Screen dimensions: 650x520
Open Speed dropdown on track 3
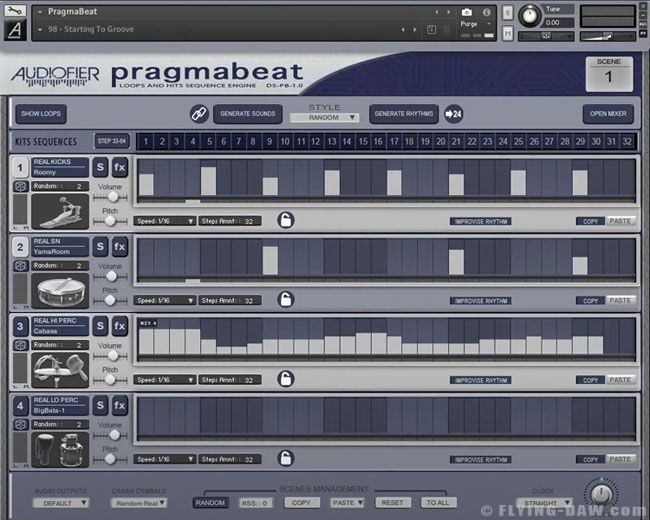click(165, 379)
